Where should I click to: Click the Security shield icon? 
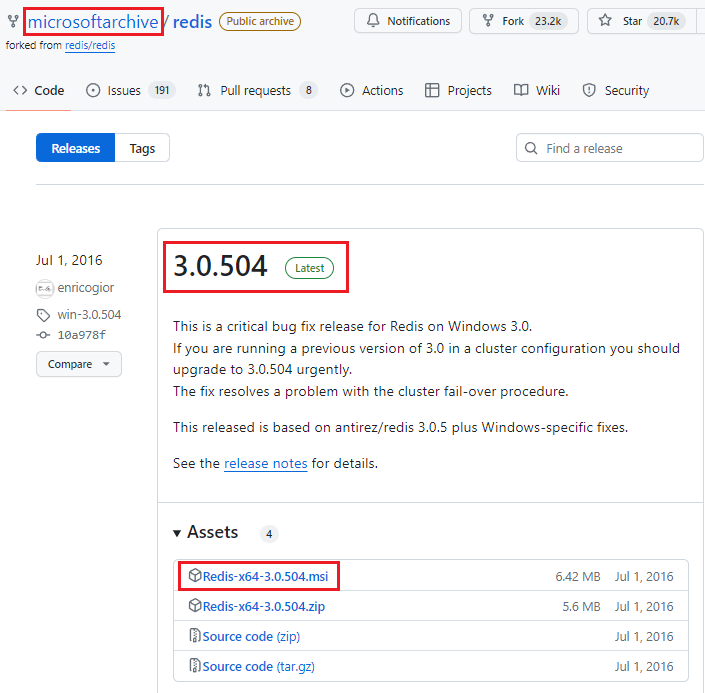(589, 90)
